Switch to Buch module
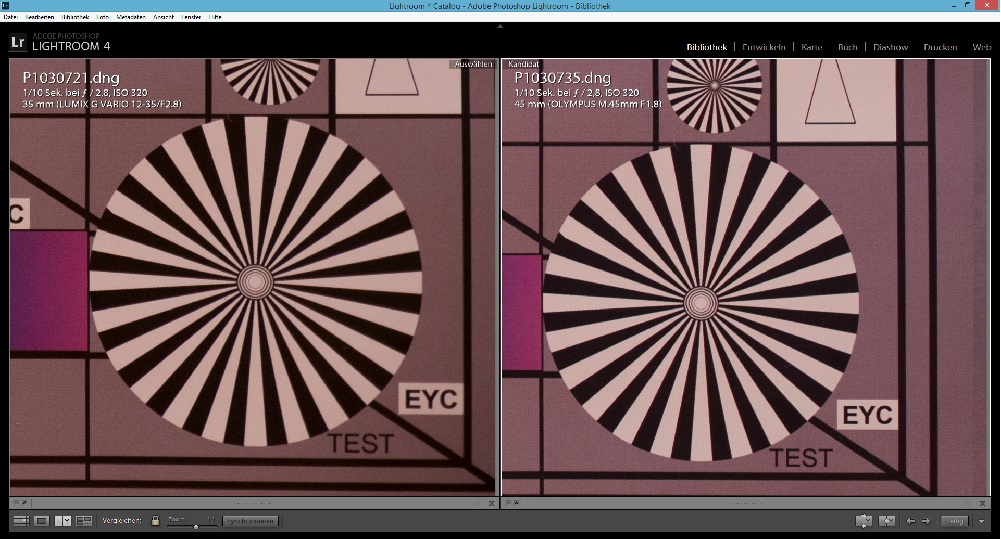 (x=848, y=47)
